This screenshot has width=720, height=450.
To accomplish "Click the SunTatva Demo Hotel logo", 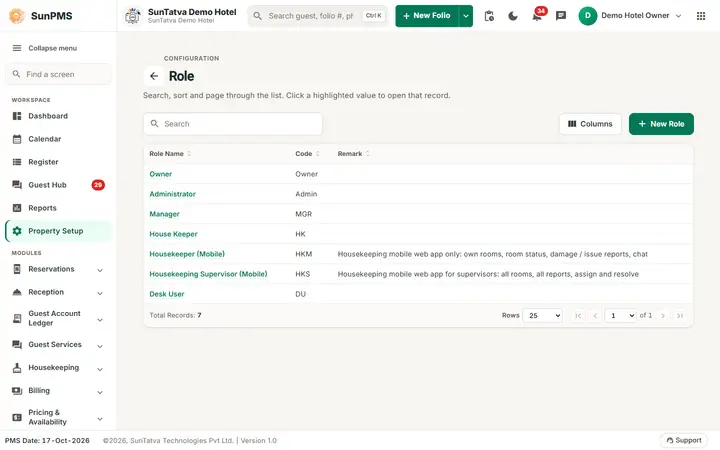I will (x=133, y=16).
